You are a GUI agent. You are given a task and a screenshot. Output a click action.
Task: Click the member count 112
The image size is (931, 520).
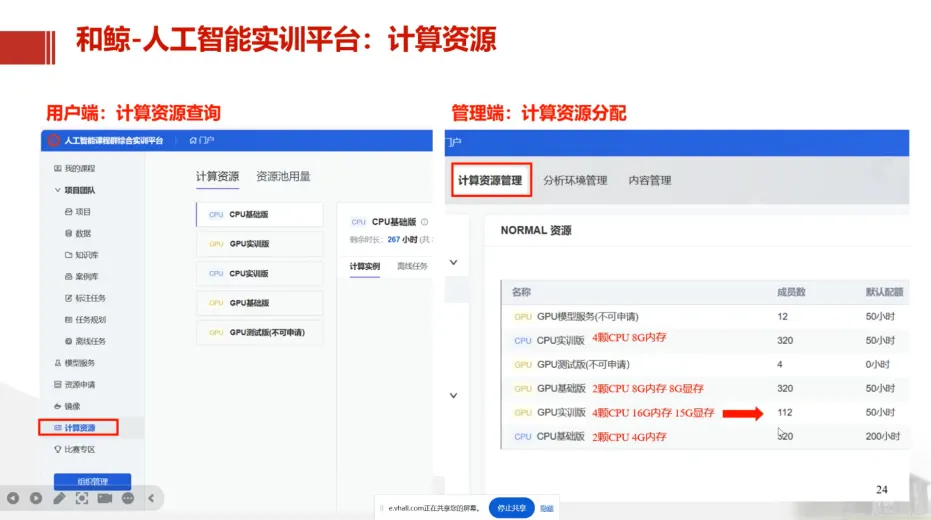[785, 413]
